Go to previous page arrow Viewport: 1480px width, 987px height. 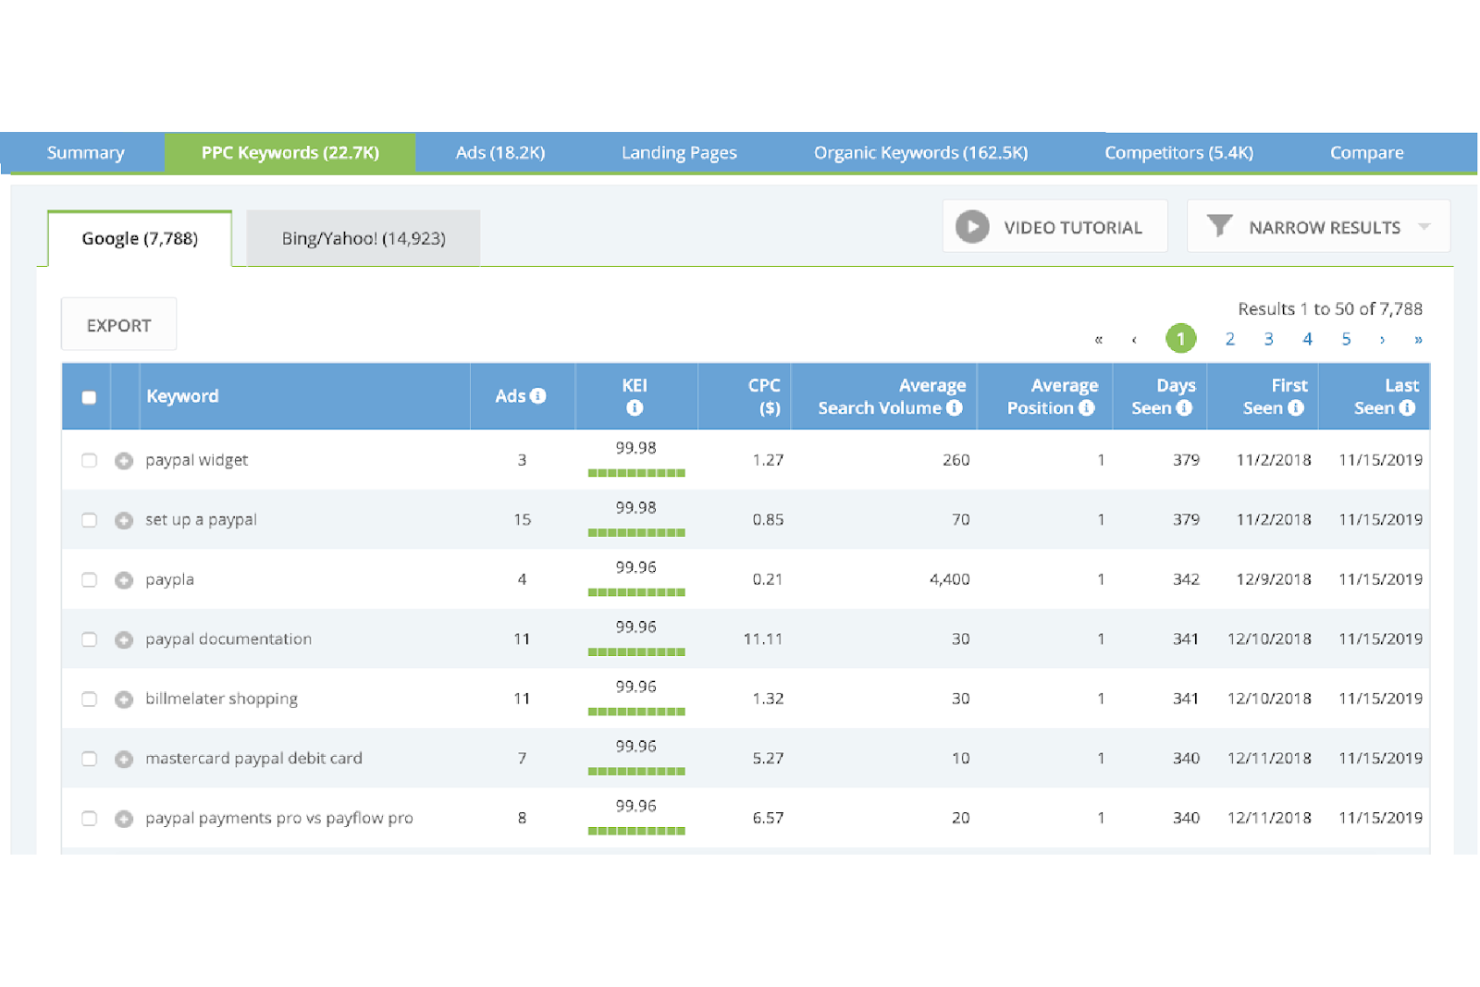point(1134,340)
